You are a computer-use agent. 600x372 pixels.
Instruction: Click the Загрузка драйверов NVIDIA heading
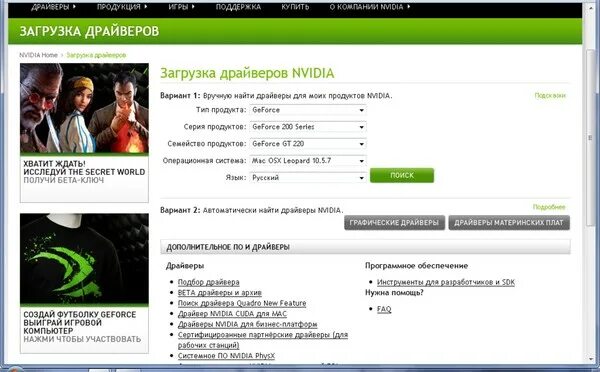[x=247, y=73]
